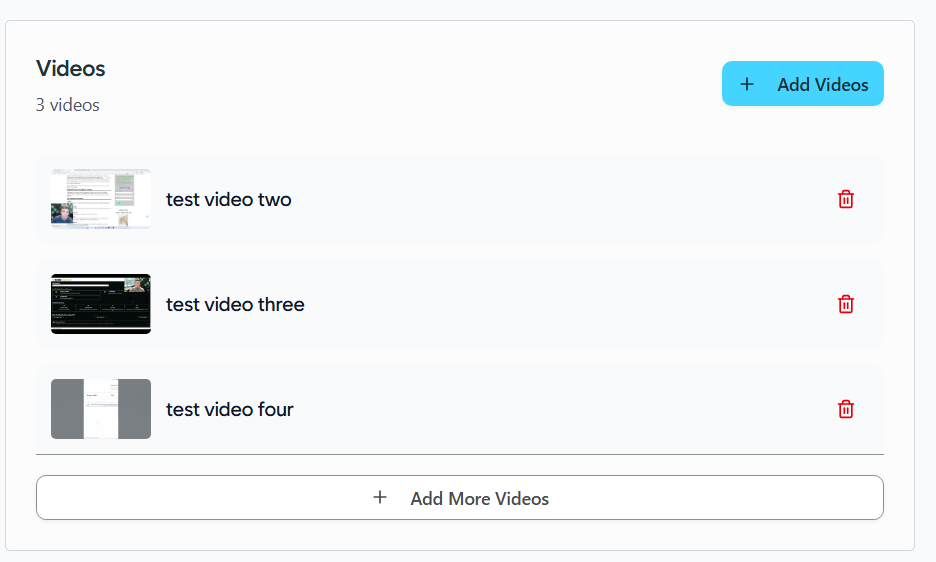Click trash icon for test video three
Screen dimensions: 936x562
coord(846,304)
